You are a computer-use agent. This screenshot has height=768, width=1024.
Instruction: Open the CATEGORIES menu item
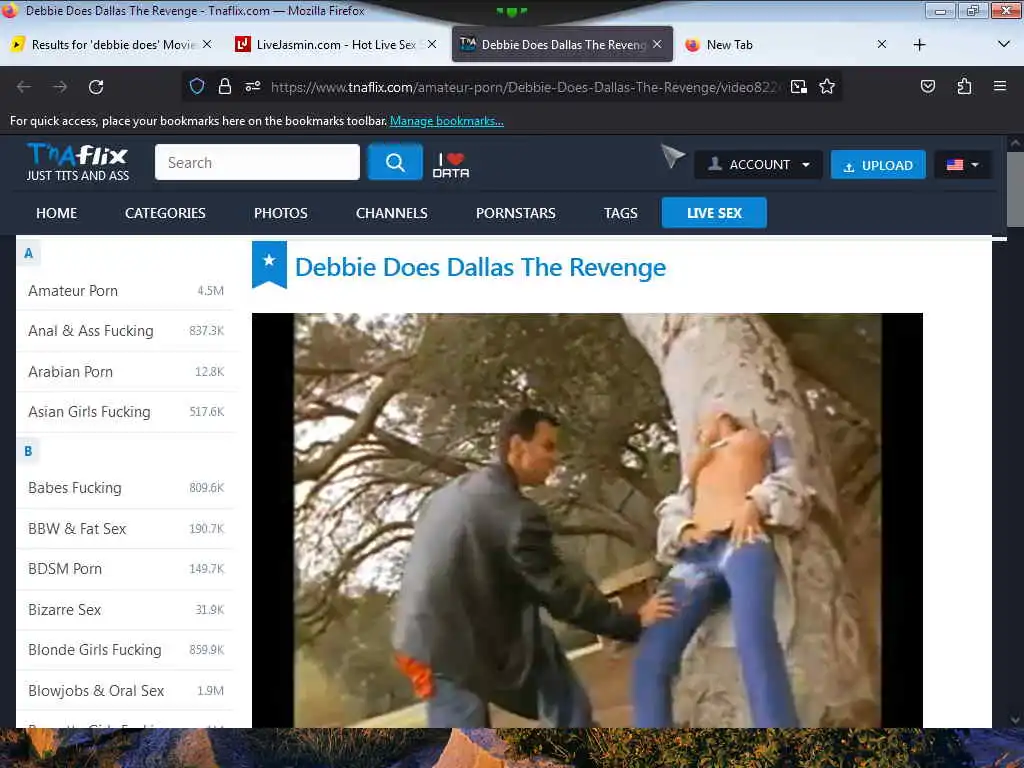click(165, 213)
